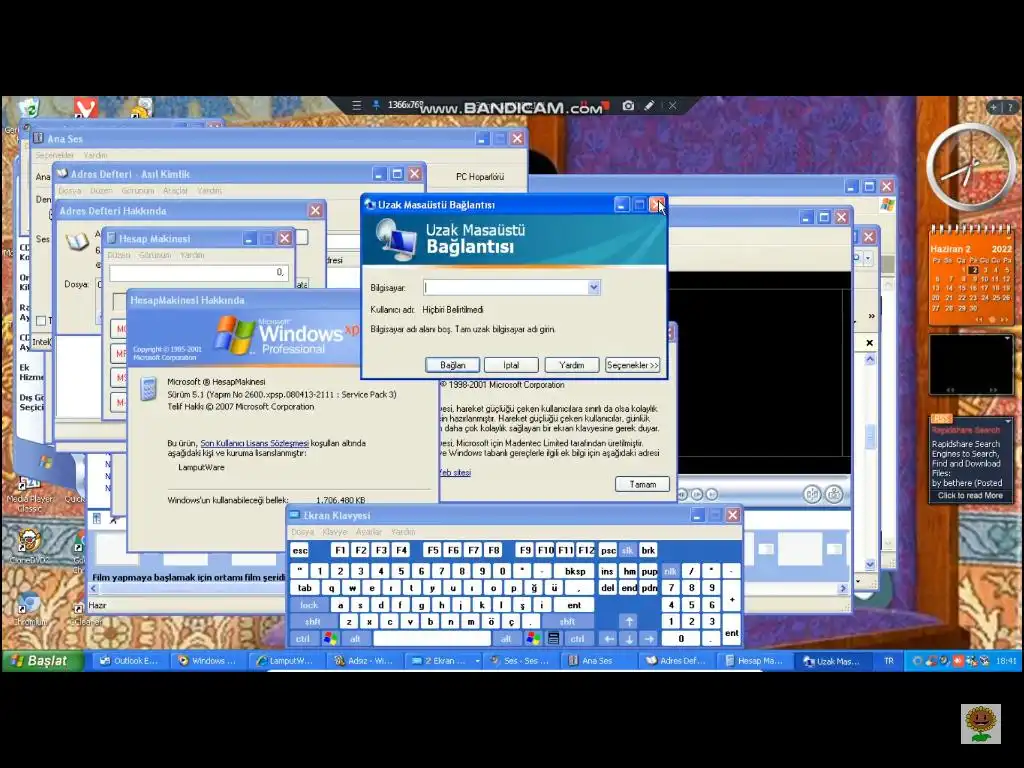
Task: Click the down arrow key on keyboard
Action: (x=629, y=639)
